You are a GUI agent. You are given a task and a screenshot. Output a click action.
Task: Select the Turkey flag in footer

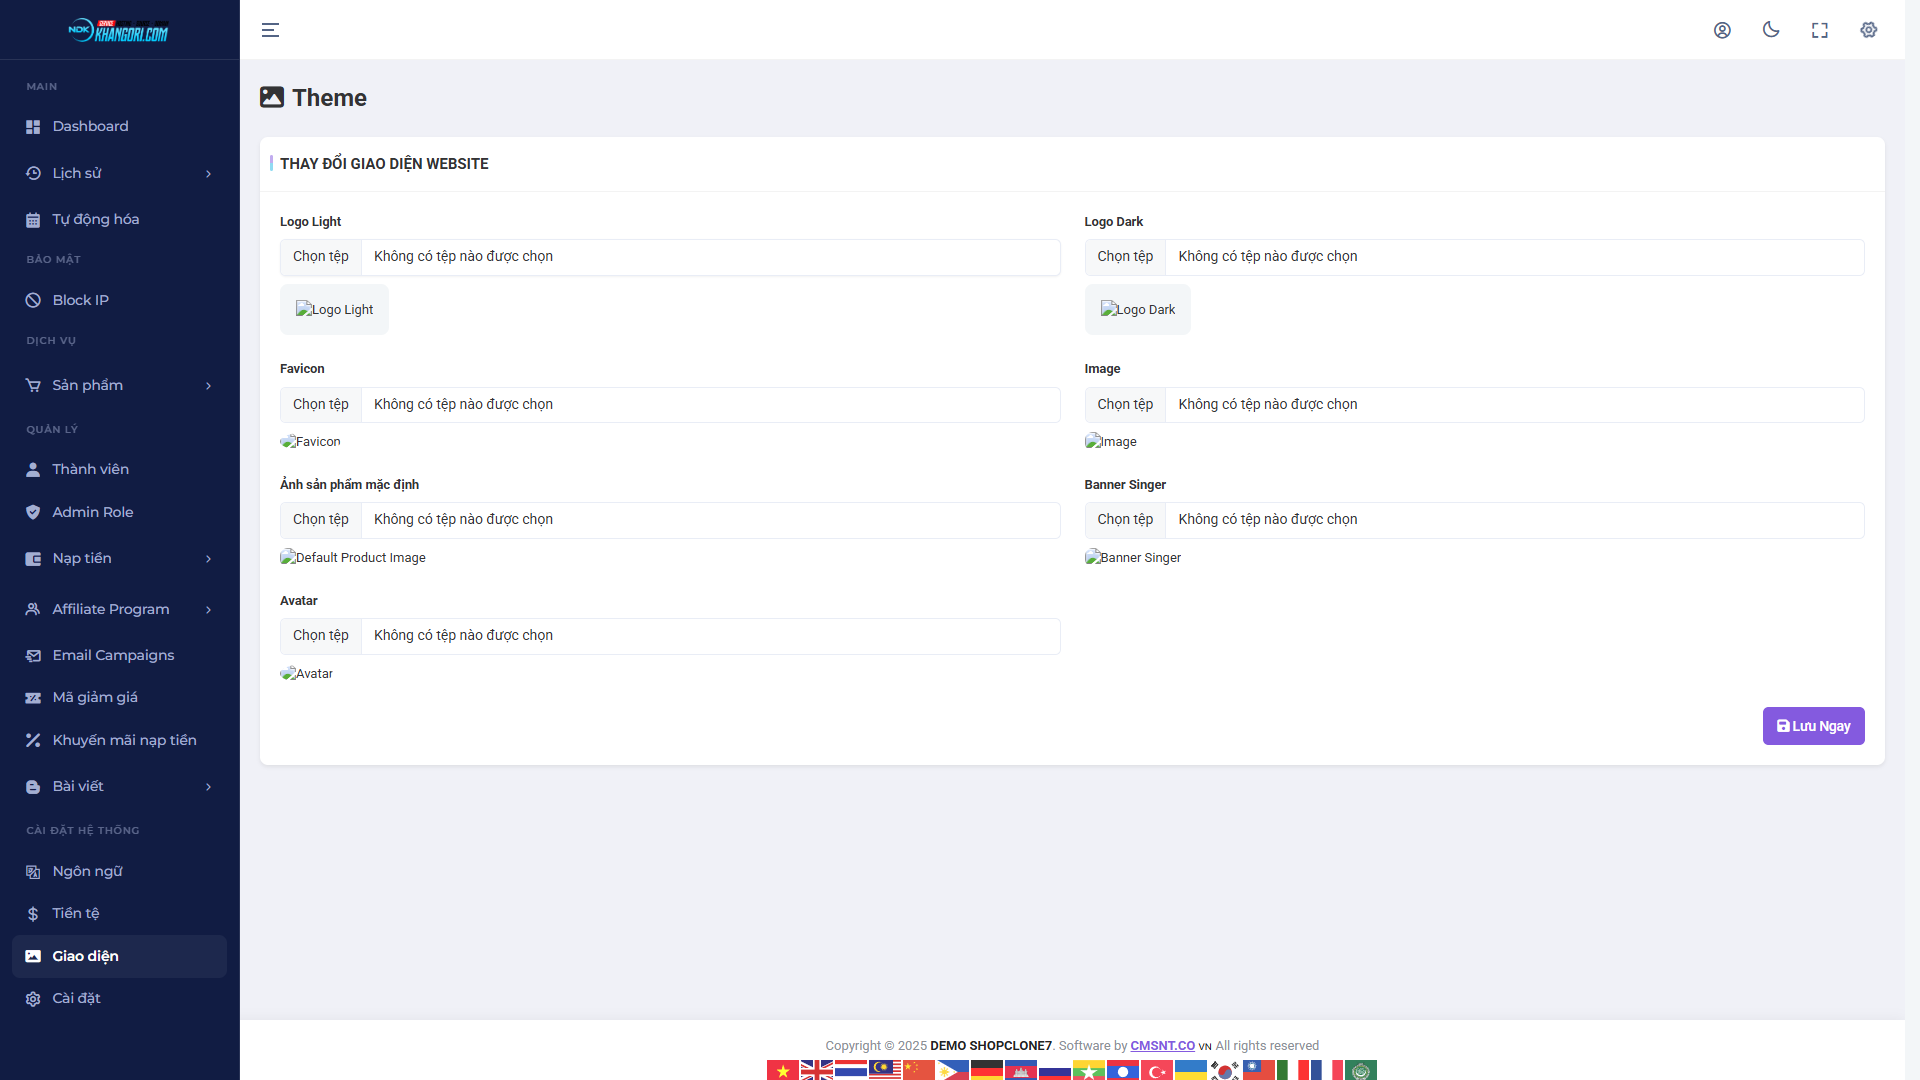pos(1157,1070)
